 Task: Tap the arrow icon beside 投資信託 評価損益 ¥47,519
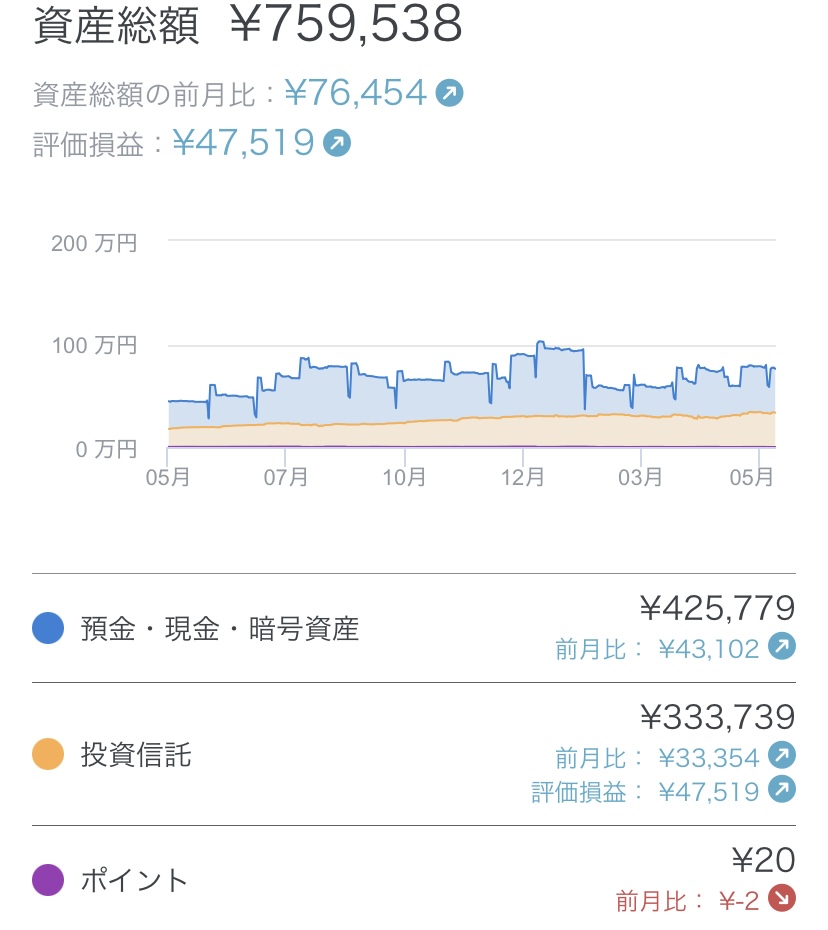pos(781,792)
